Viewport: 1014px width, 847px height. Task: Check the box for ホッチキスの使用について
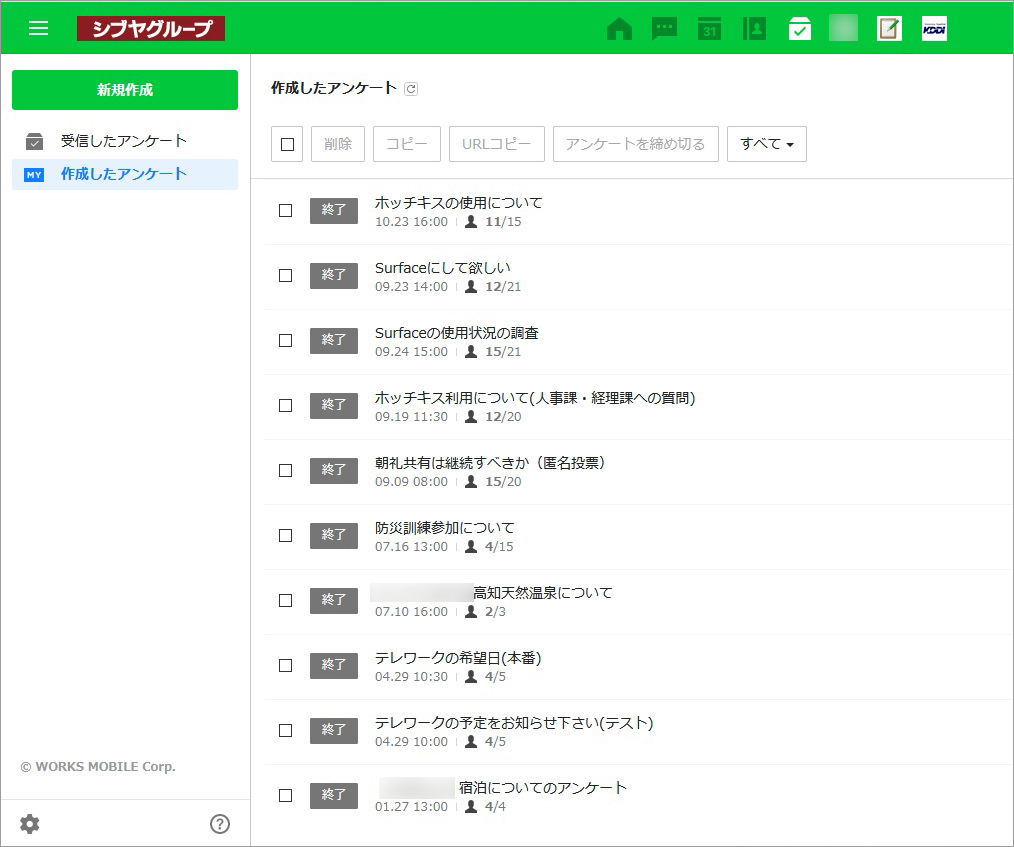tap(285, 210)
